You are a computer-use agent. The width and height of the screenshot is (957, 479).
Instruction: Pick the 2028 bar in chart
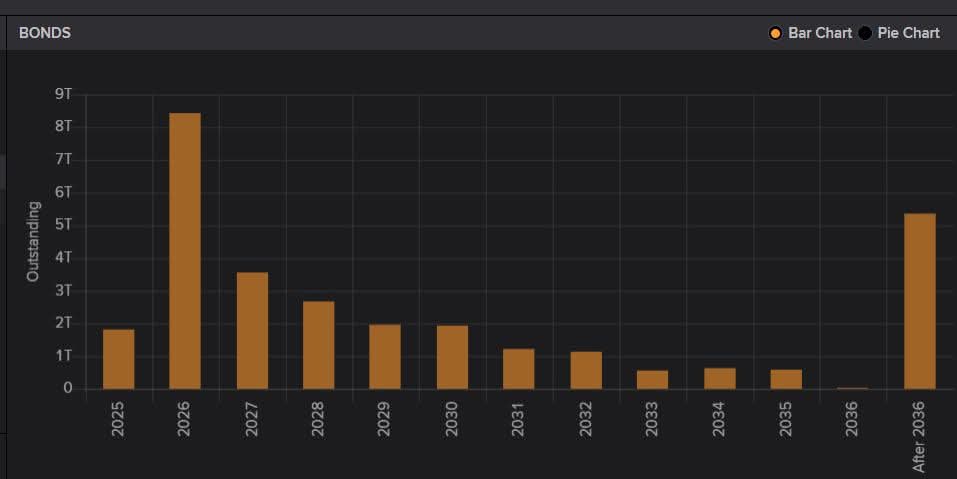tap(319, 345)
